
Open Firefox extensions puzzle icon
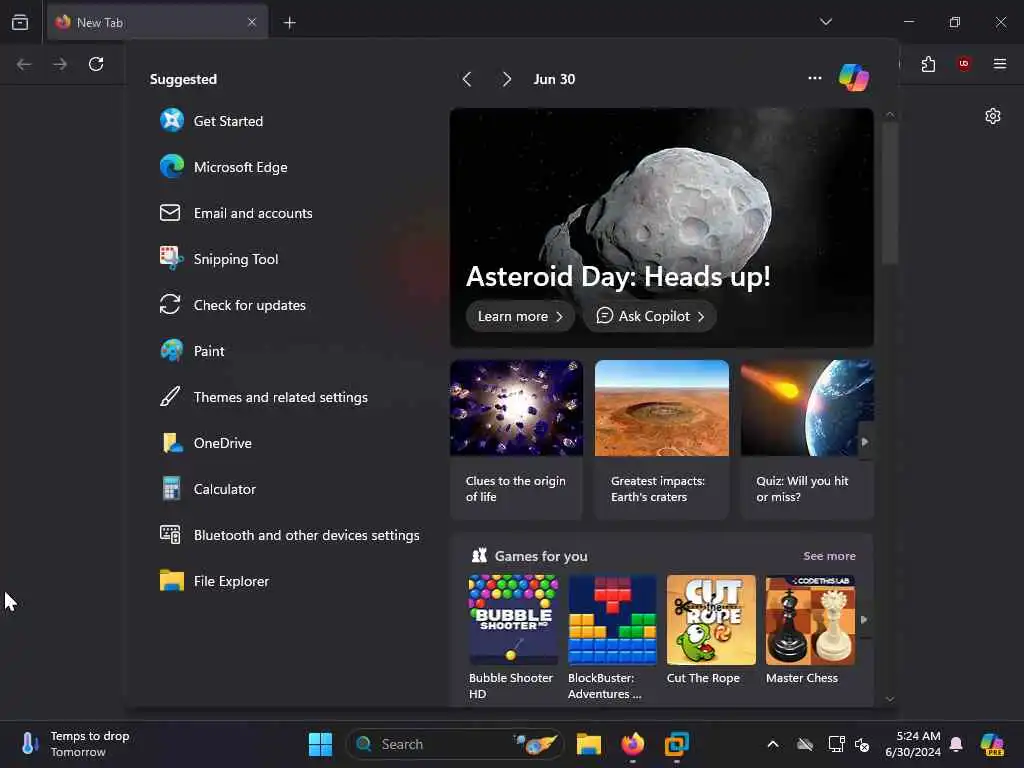(x=928, y=64)
